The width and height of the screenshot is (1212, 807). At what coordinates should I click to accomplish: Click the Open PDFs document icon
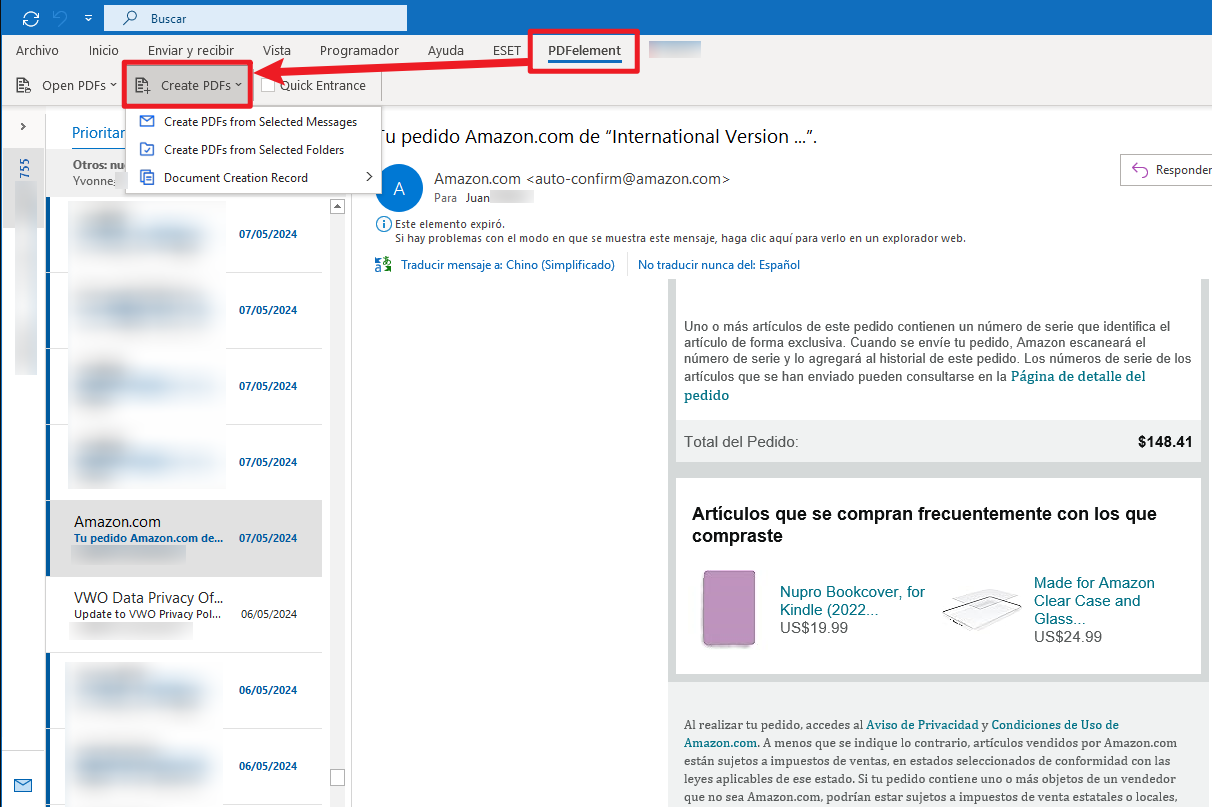click(x=24, y=85)
